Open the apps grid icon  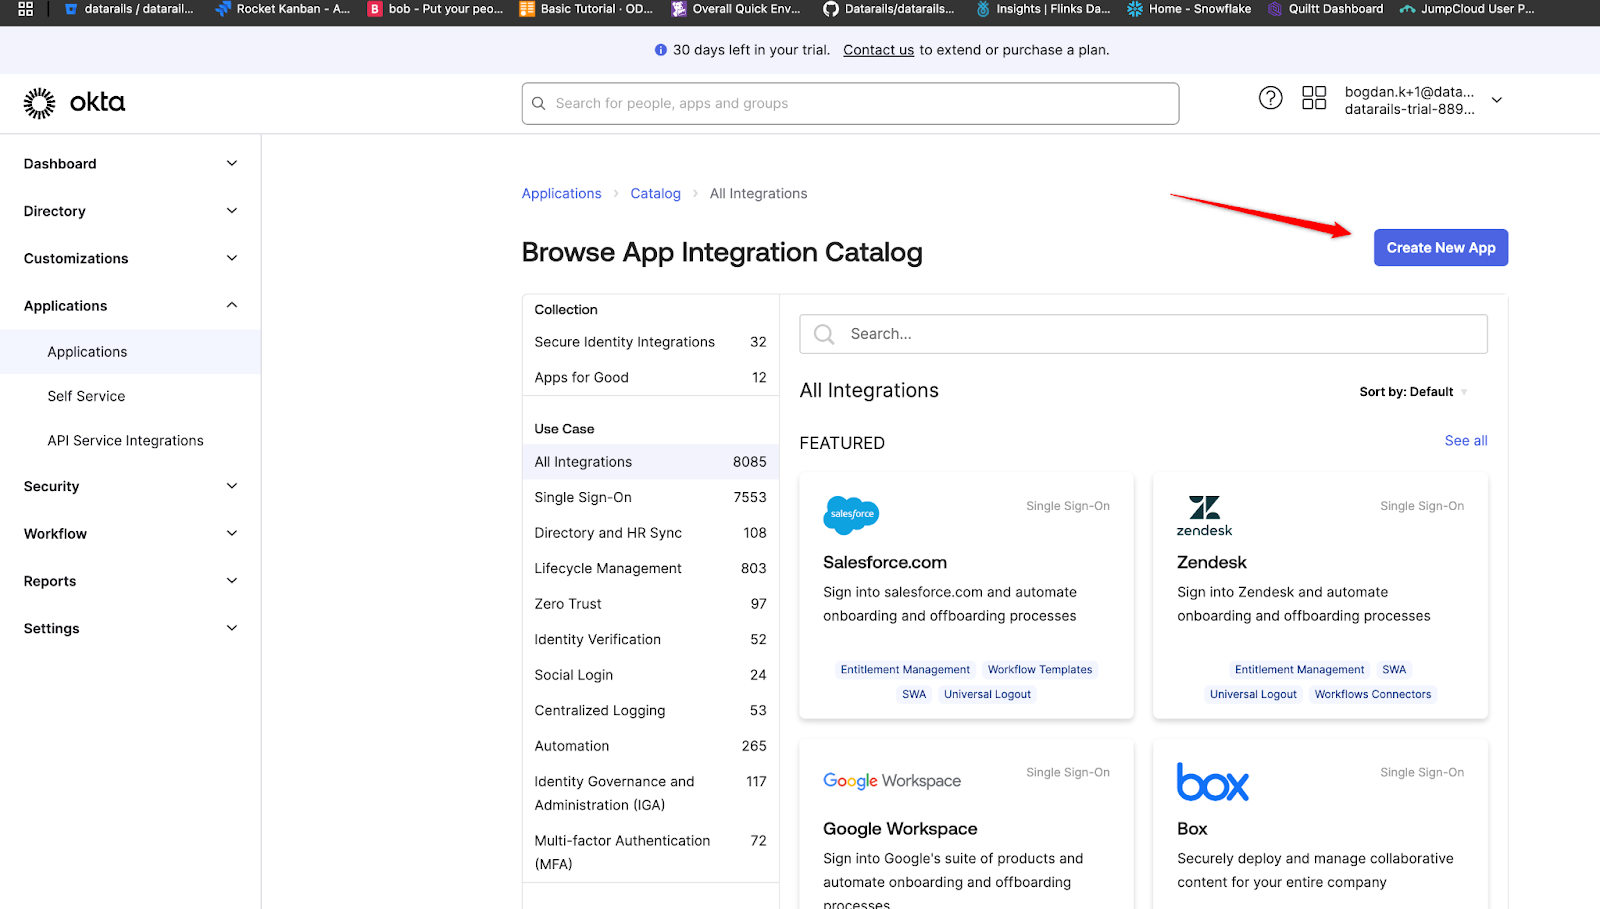1314,98
